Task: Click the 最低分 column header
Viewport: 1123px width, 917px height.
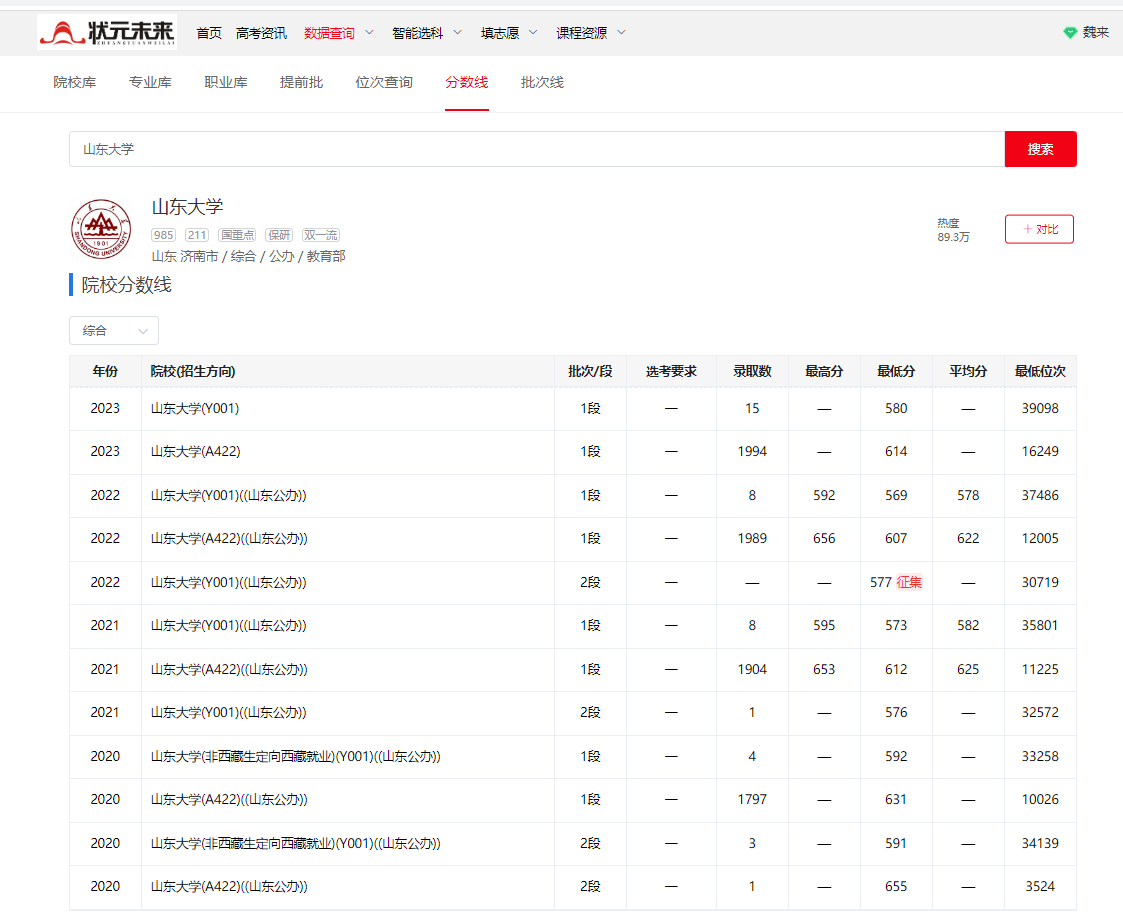Action: 896,371
